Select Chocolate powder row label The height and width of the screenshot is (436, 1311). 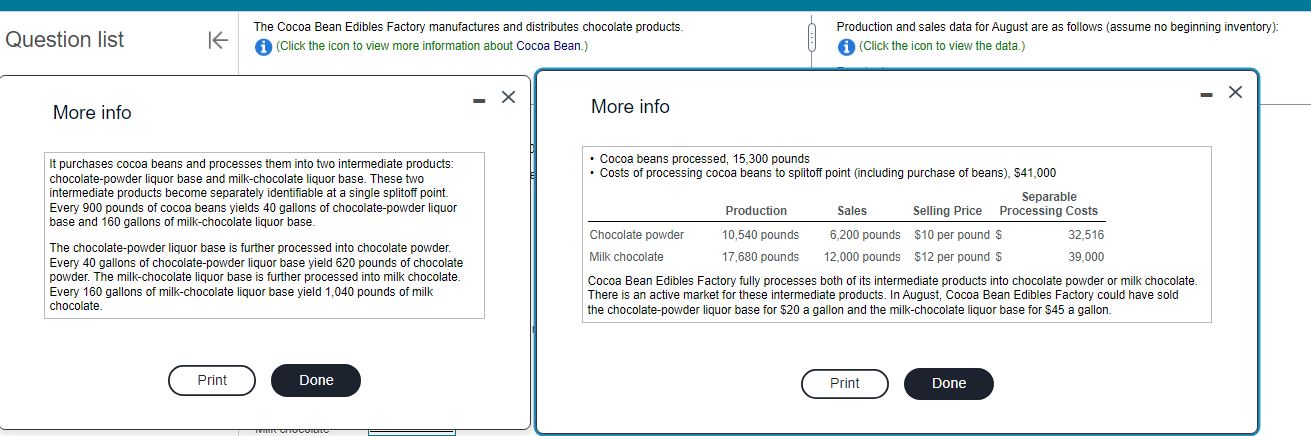tap(637, 235)
